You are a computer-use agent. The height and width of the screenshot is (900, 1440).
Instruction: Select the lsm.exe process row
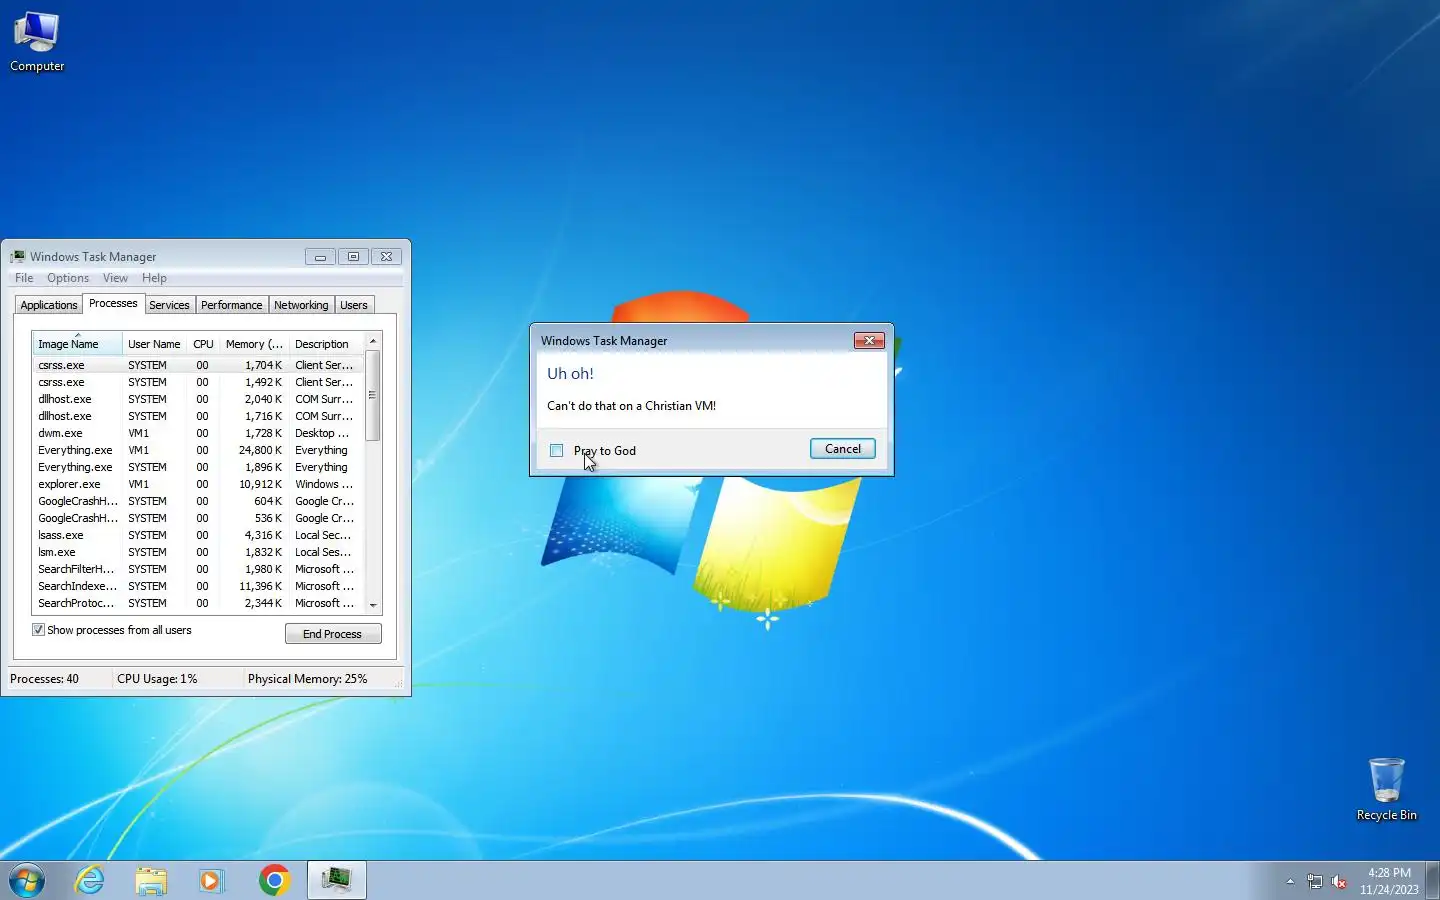[198, 552]
